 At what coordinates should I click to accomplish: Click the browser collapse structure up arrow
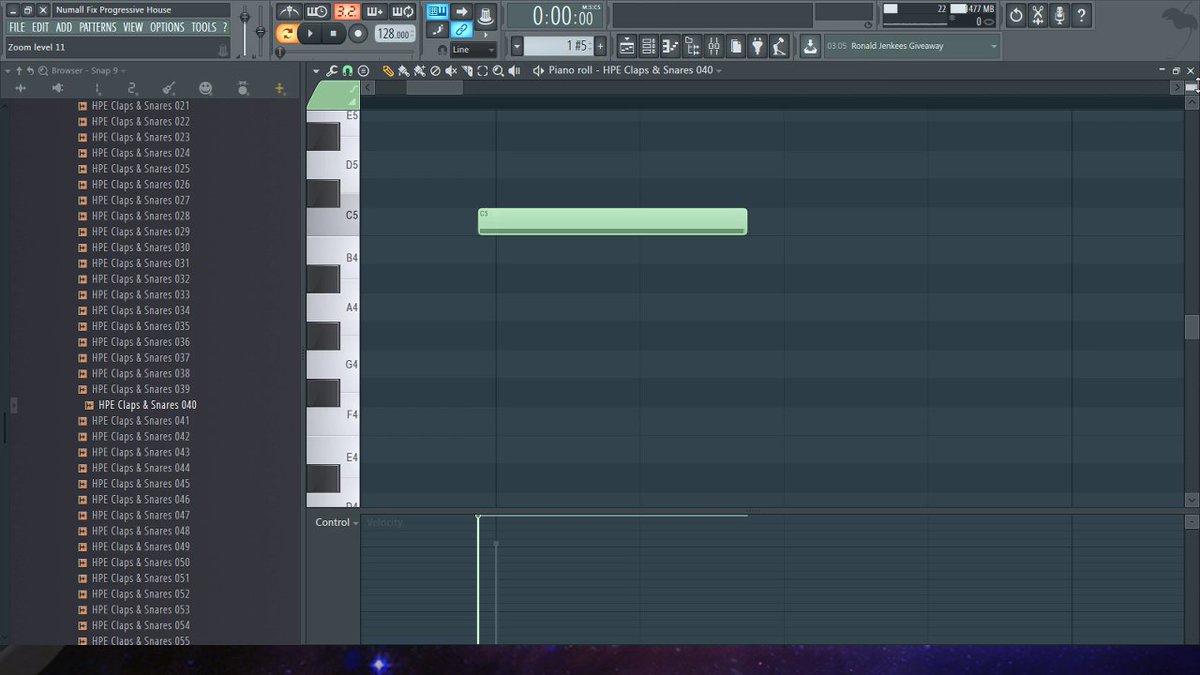coord(19,71)
